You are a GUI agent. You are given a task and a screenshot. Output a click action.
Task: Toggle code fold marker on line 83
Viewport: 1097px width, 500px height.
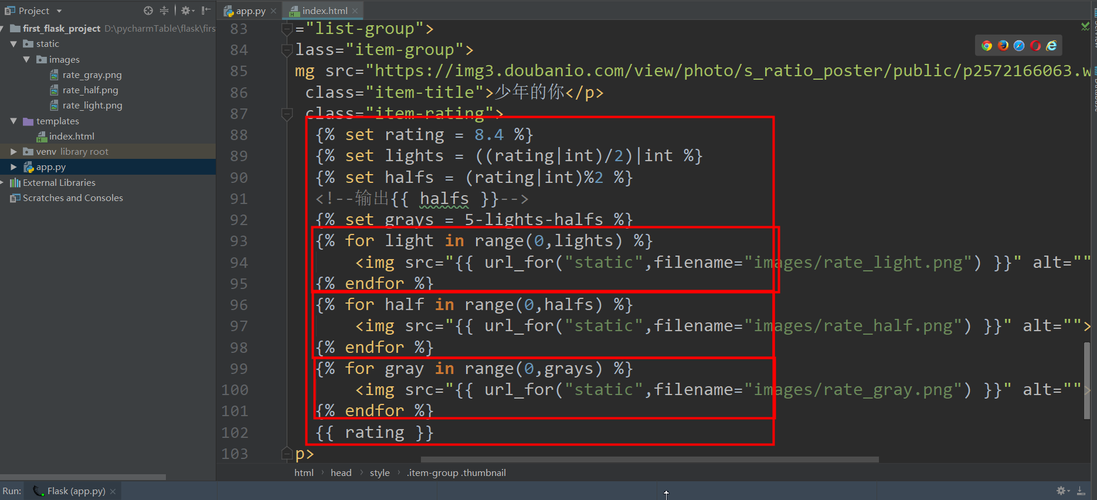coord(287,29)
